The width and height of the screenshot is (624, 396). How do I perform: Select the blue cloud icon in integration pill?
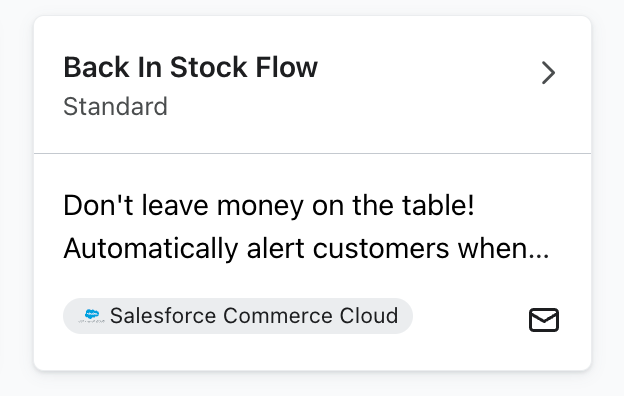[92, 316]
